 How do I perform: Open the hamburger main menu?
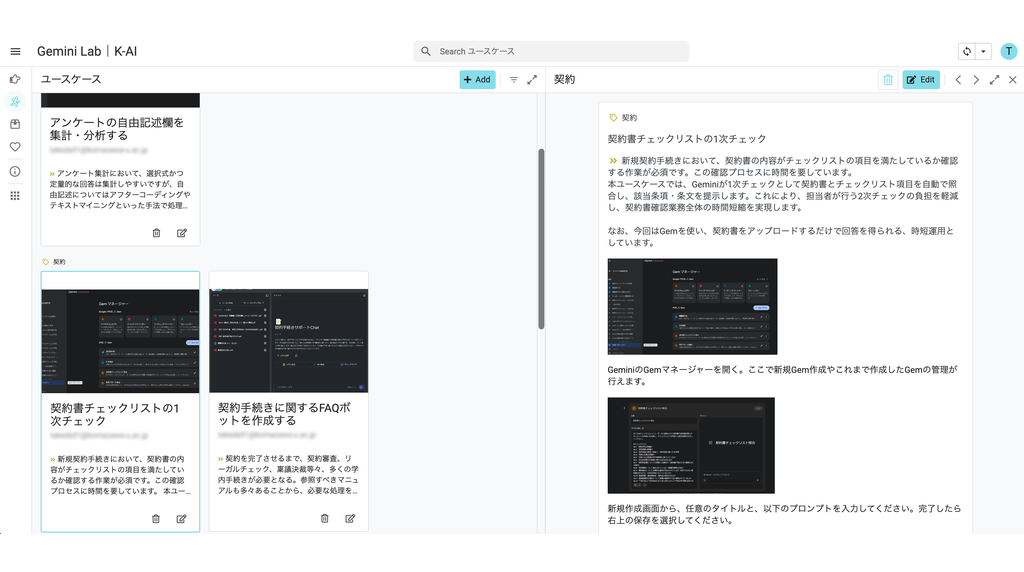(15, 51)
